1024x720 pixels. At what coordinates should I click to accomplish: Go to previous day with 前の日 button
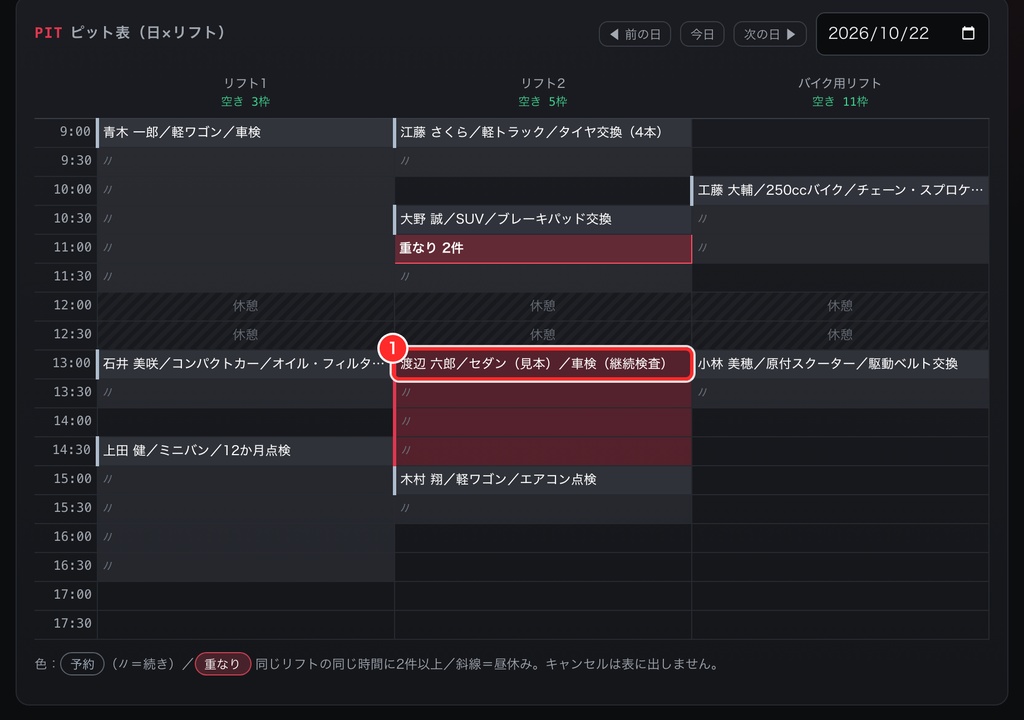pyautogui.click(x=635, y=34)
